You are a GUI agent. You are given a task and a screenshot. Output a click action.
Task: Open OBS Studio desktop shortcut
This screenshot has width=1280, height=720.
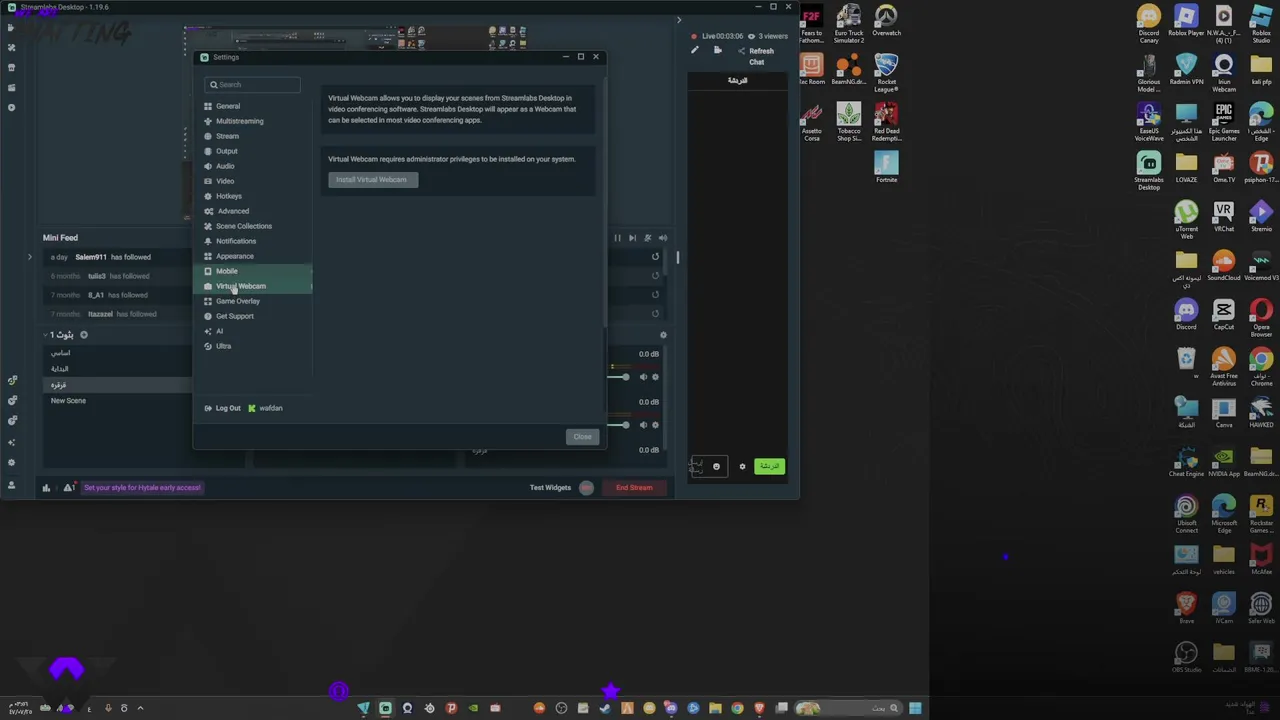(1186, 657)
